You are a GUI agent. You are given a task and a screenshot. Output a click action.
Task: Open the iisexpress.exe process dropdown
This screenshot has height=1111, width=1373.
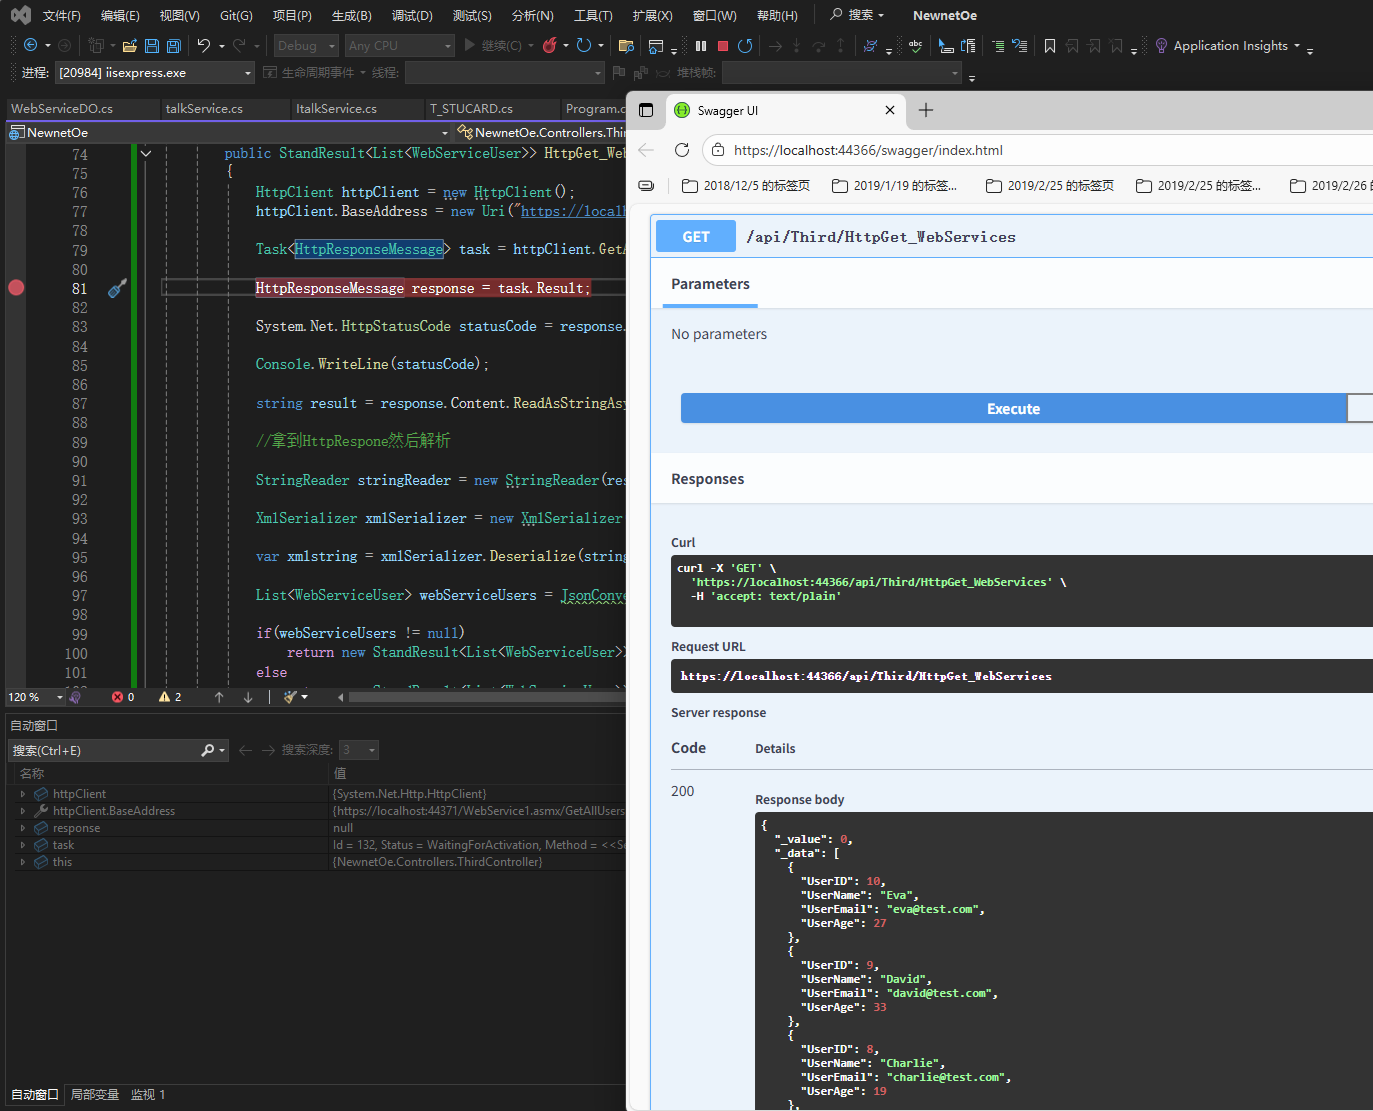tap(248, 73)
